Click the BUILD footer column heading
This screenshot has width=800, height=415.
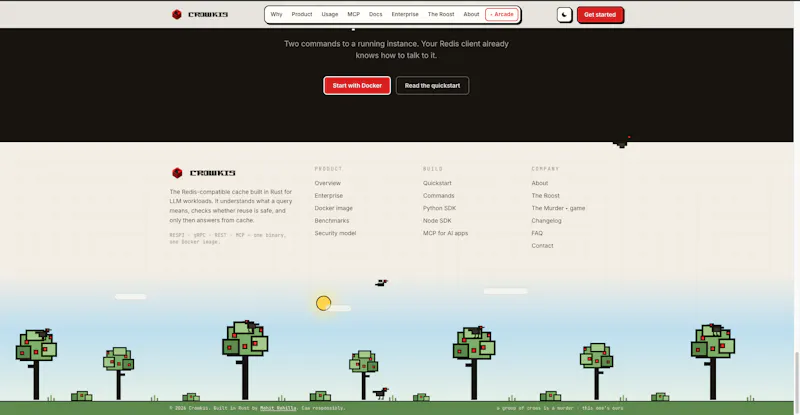(433, 168)
